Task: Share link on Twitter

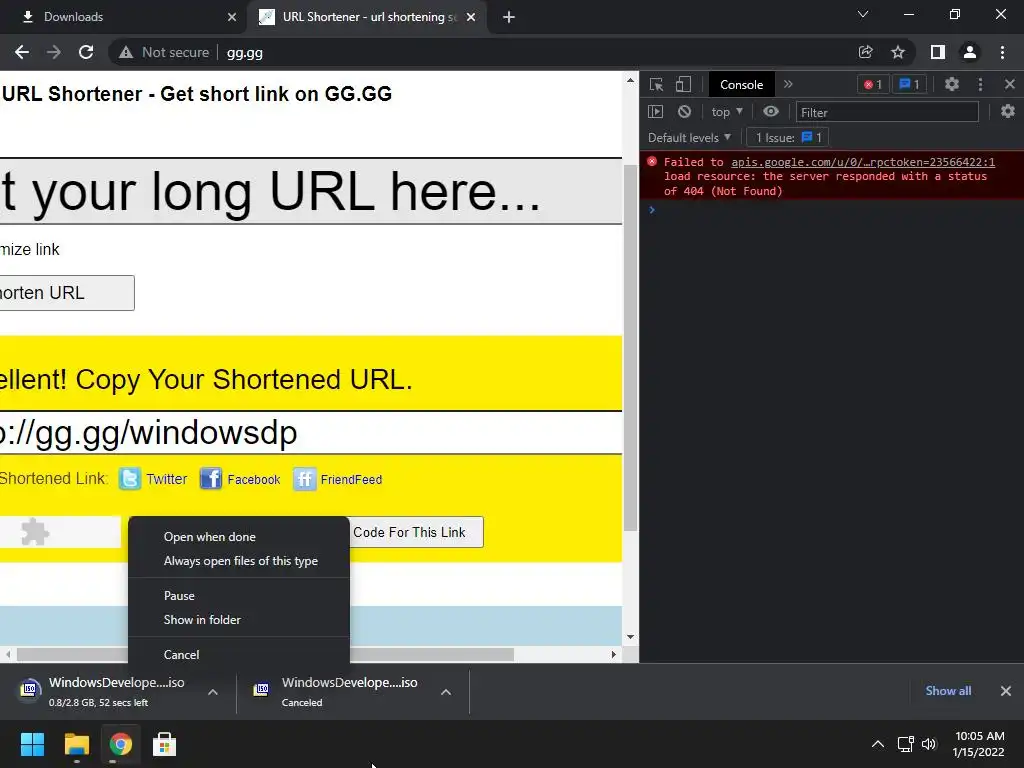Action: (x=153, y=479)
